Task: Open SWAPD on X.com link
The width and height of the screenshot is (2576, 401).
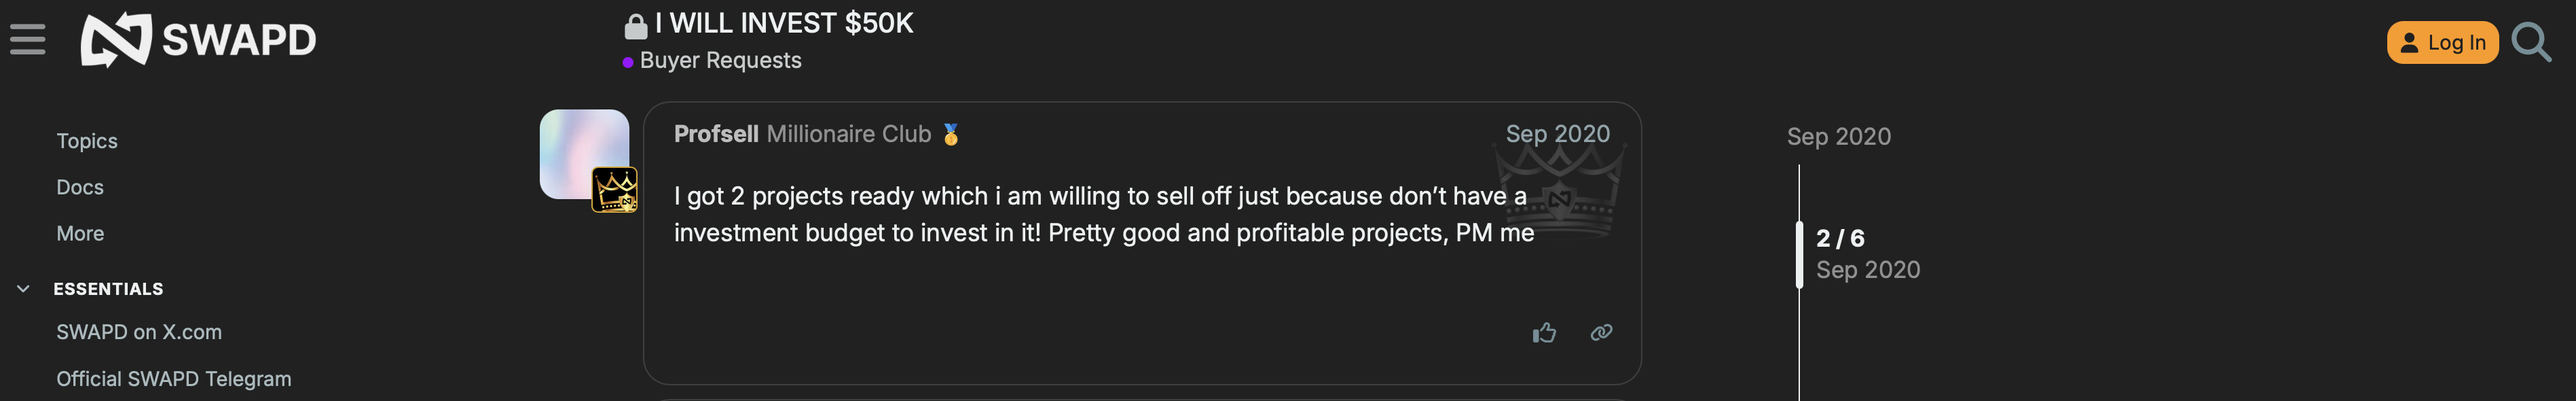Action: 139,332
